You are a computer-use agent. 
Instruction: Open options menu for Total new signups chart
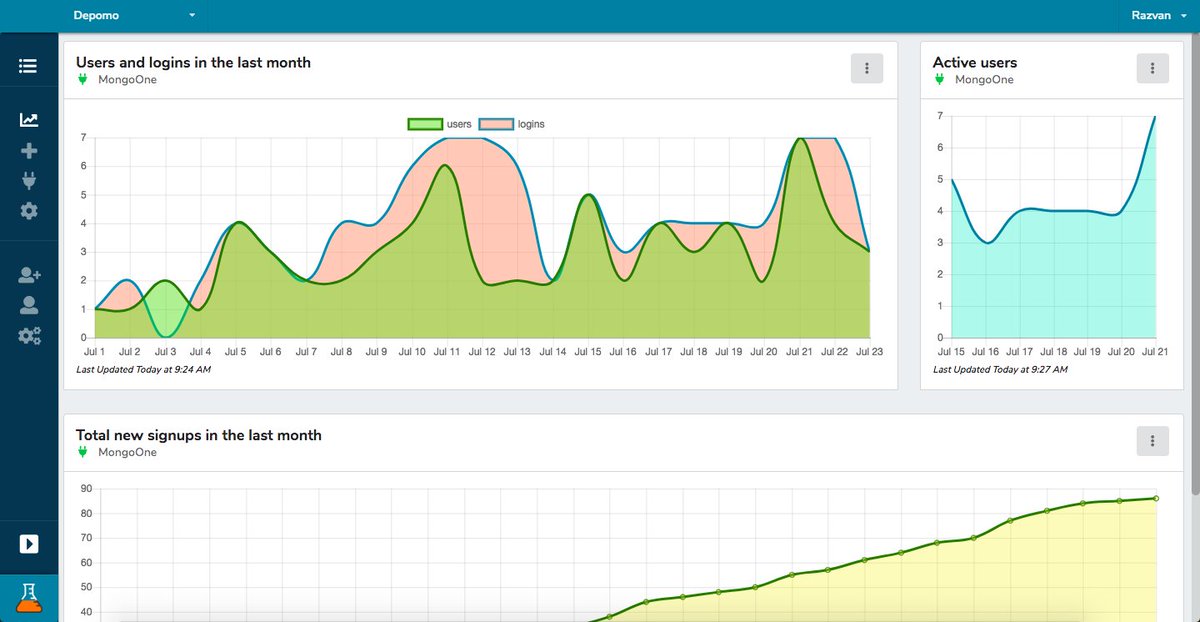tap(1153, 440)
